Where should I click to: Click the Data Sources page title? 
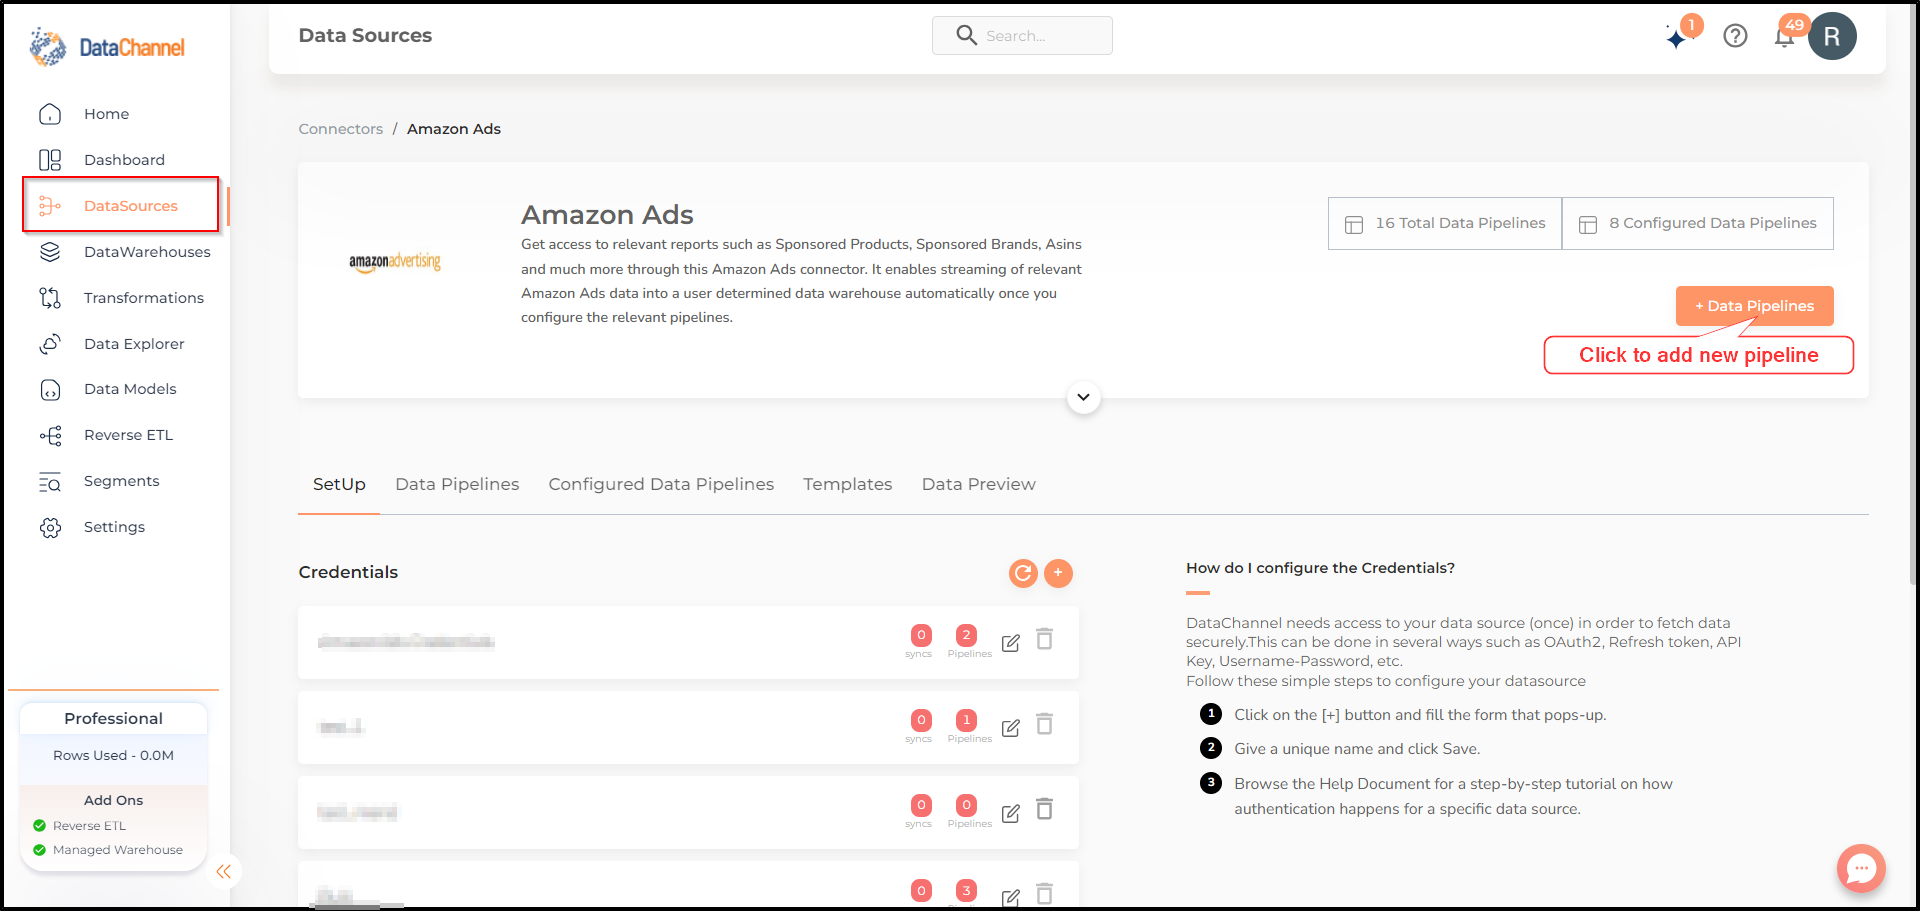pyautogui.click(x=365, y=36)
